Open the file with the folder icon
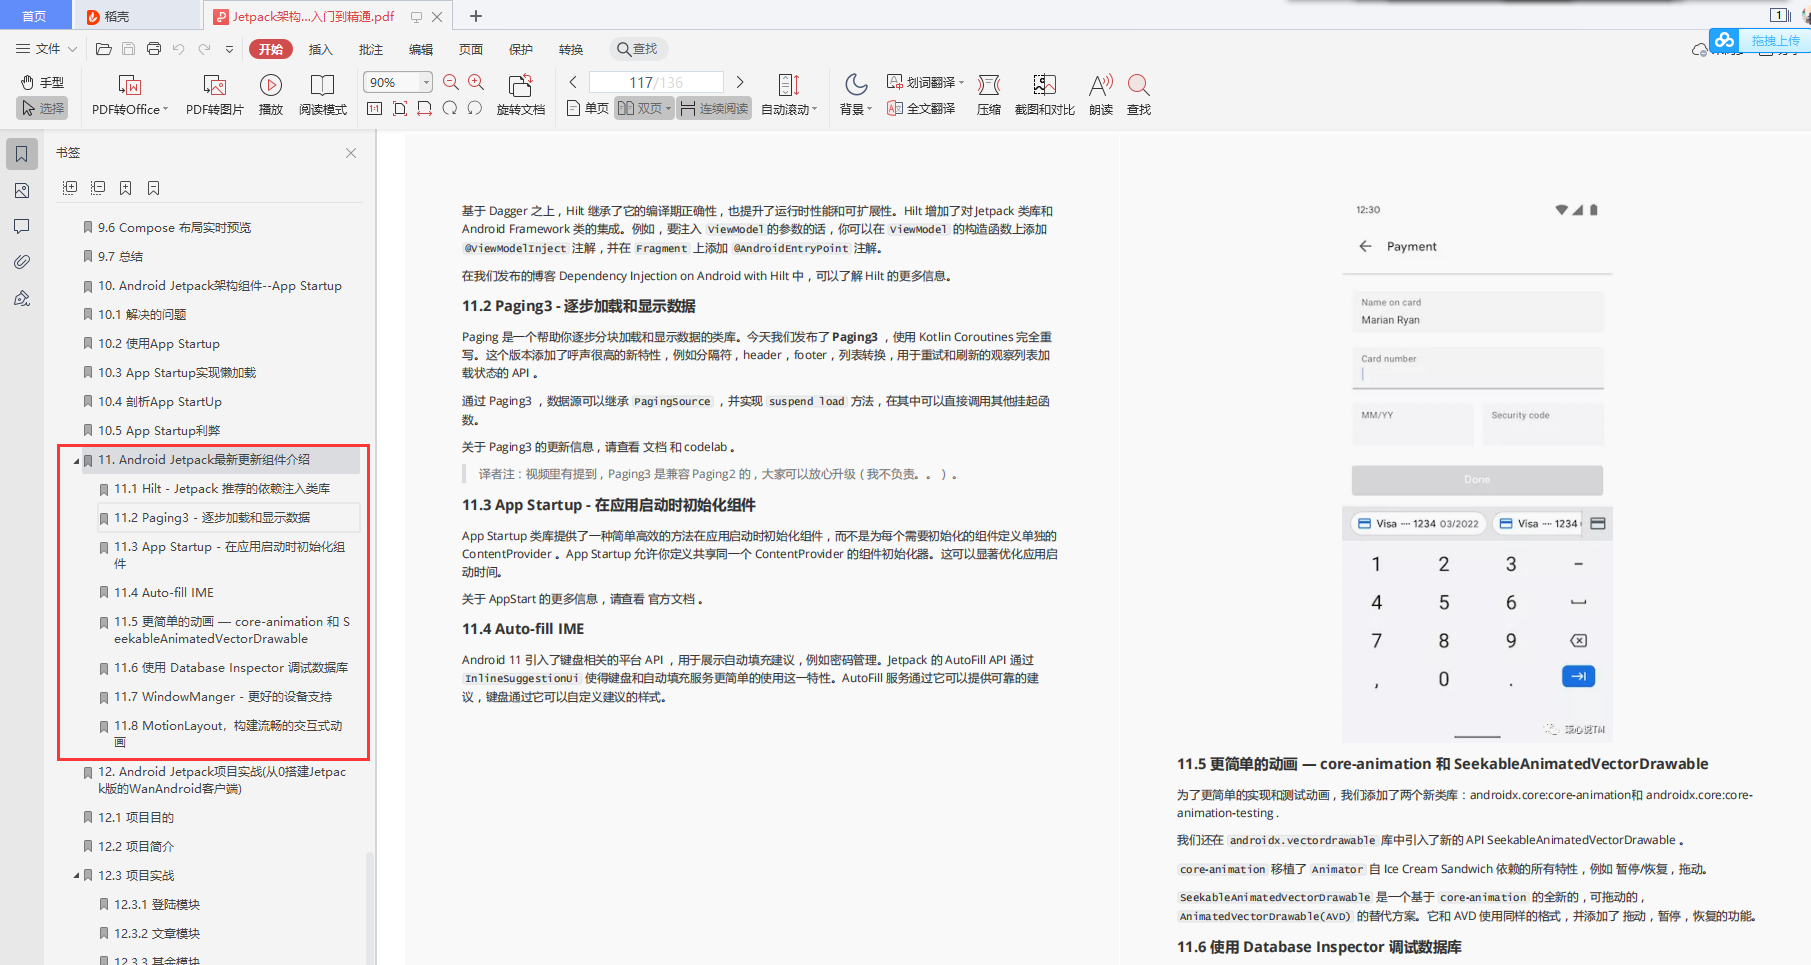Screen dimensions: 1811x965 (103, 49)
